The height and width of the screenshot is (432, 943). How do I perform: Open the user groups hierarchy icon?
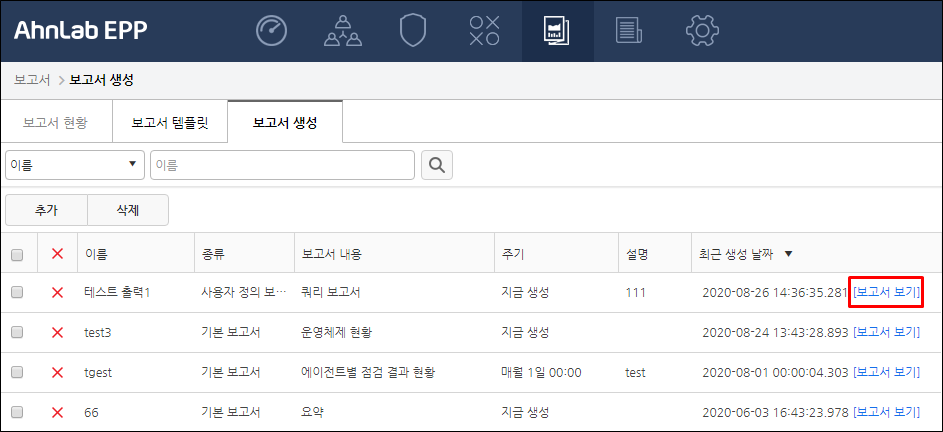[x=343, y=31]
